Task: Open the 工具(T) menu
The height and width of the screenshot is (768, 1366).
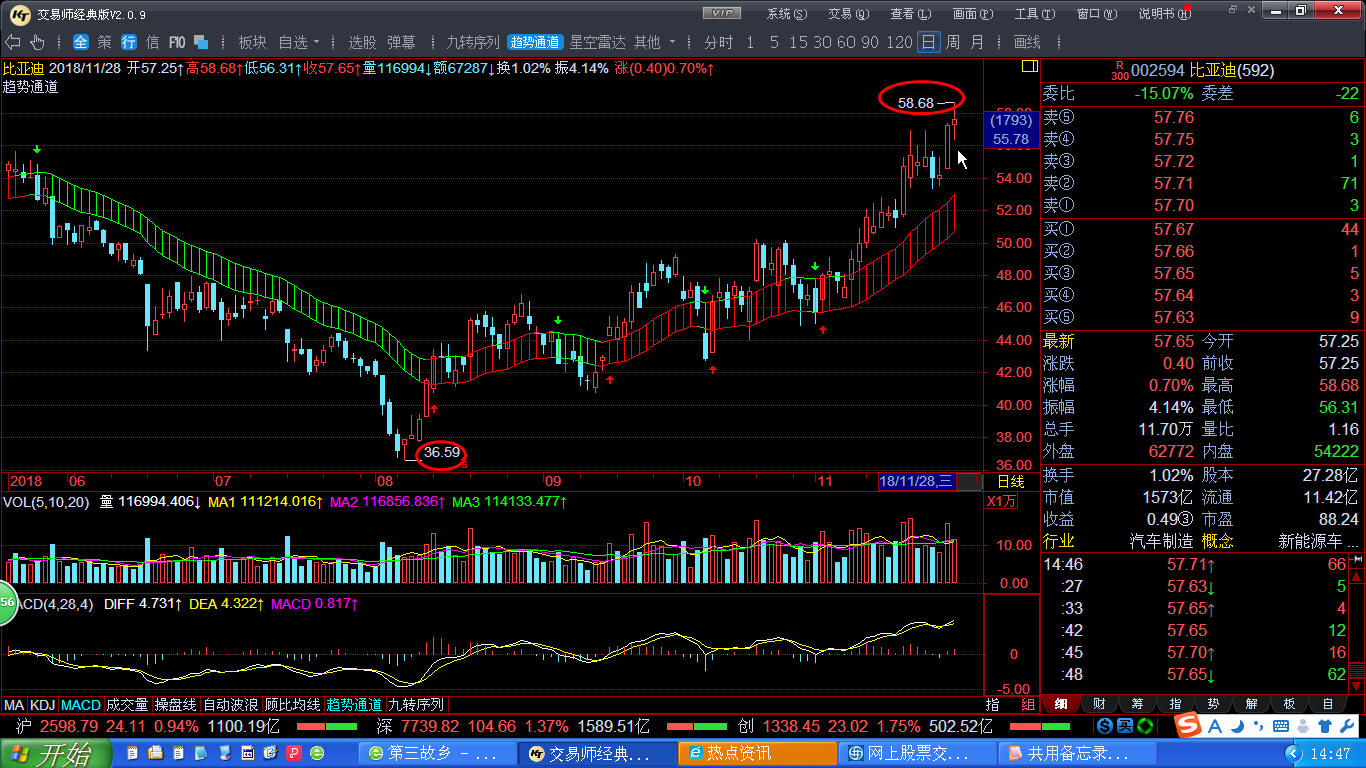Action: [x=1034, y=14]
